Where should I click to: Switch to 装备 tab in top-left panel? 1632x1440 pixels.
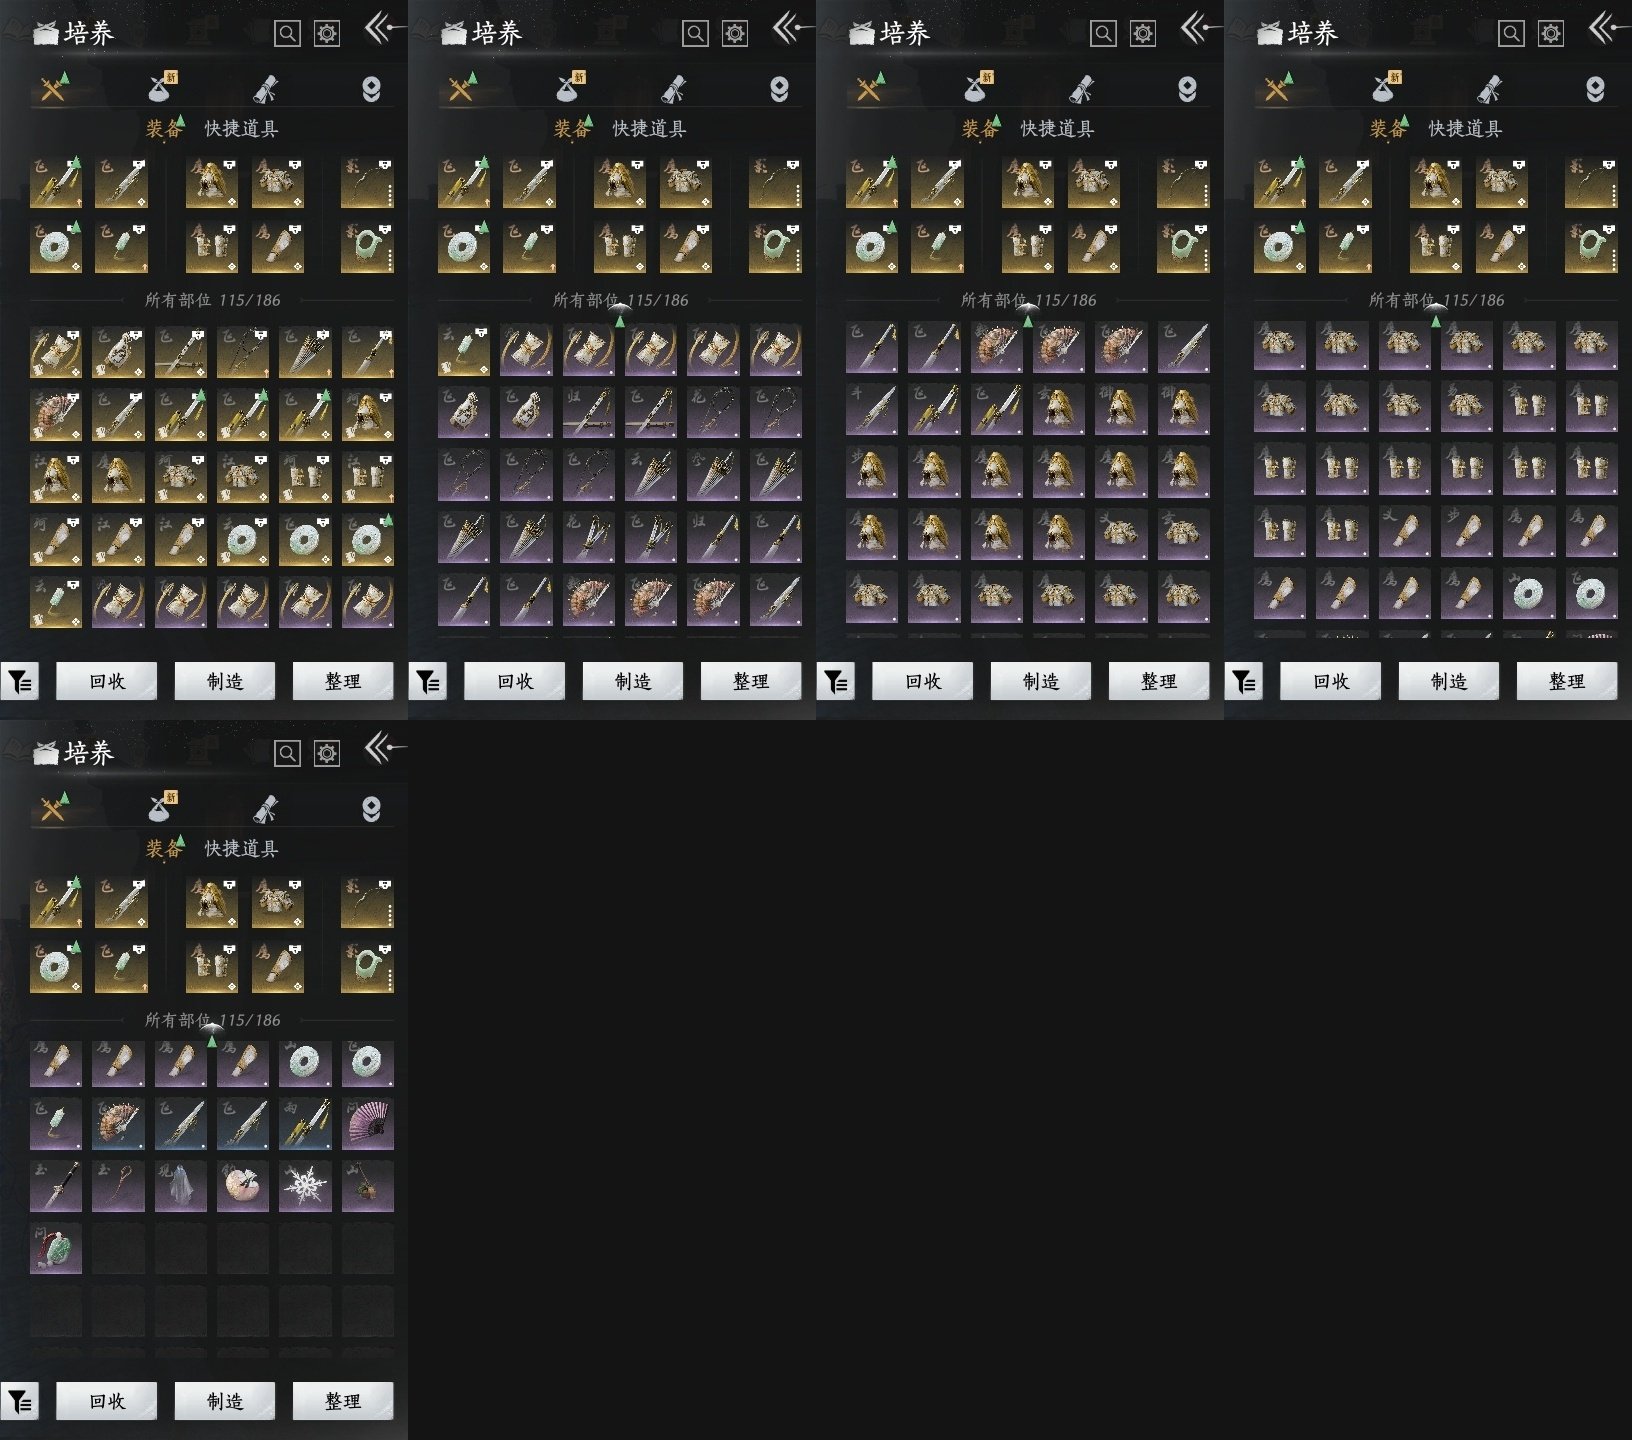pos(164,128)
